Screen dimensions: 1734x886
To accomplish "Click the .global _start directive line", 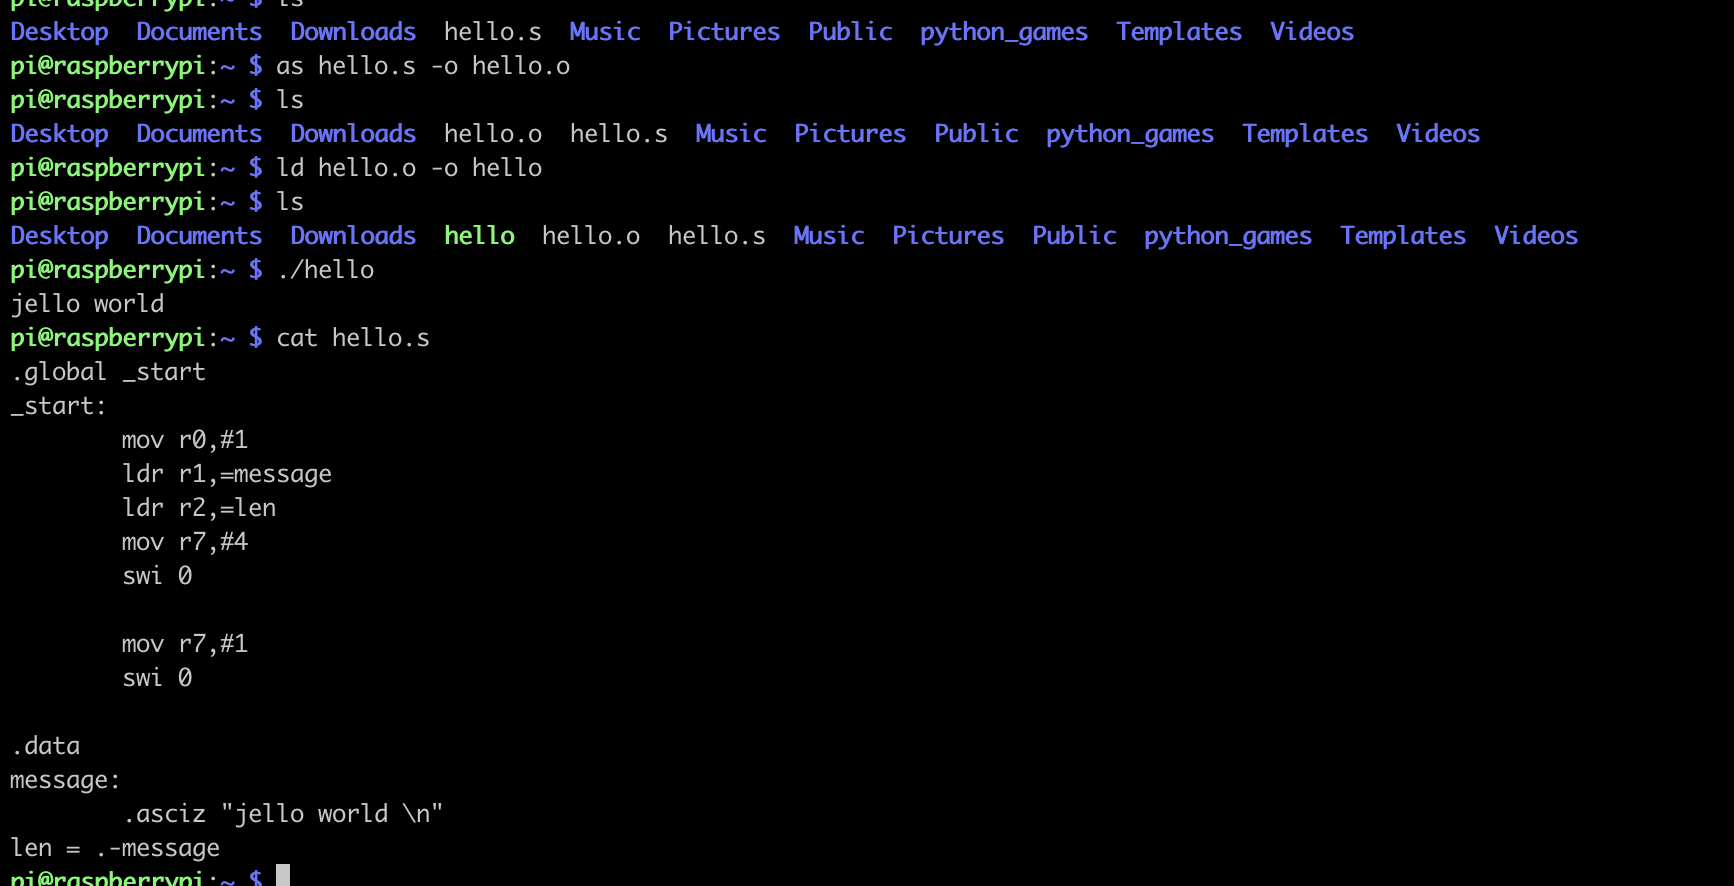I will click(x=108, y=372).
